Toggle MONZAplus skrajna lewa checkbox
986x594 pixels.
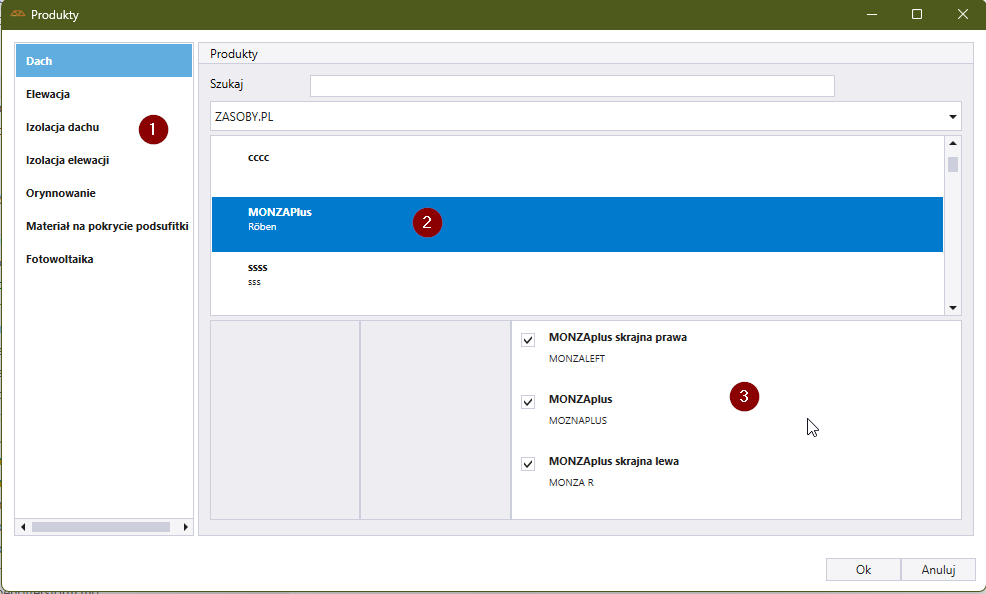(528, 464)
